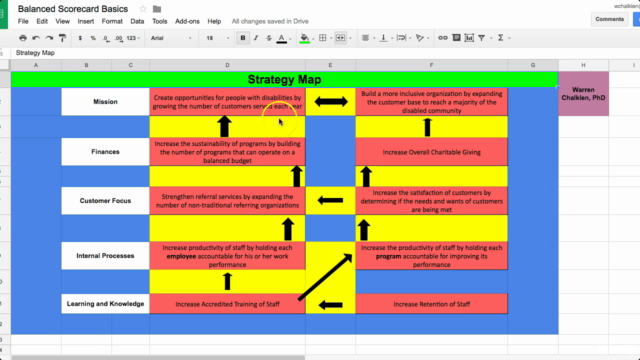Screen dimensions: 640x360
Task: Open the text color picker
Action: [x=282, y=38]
